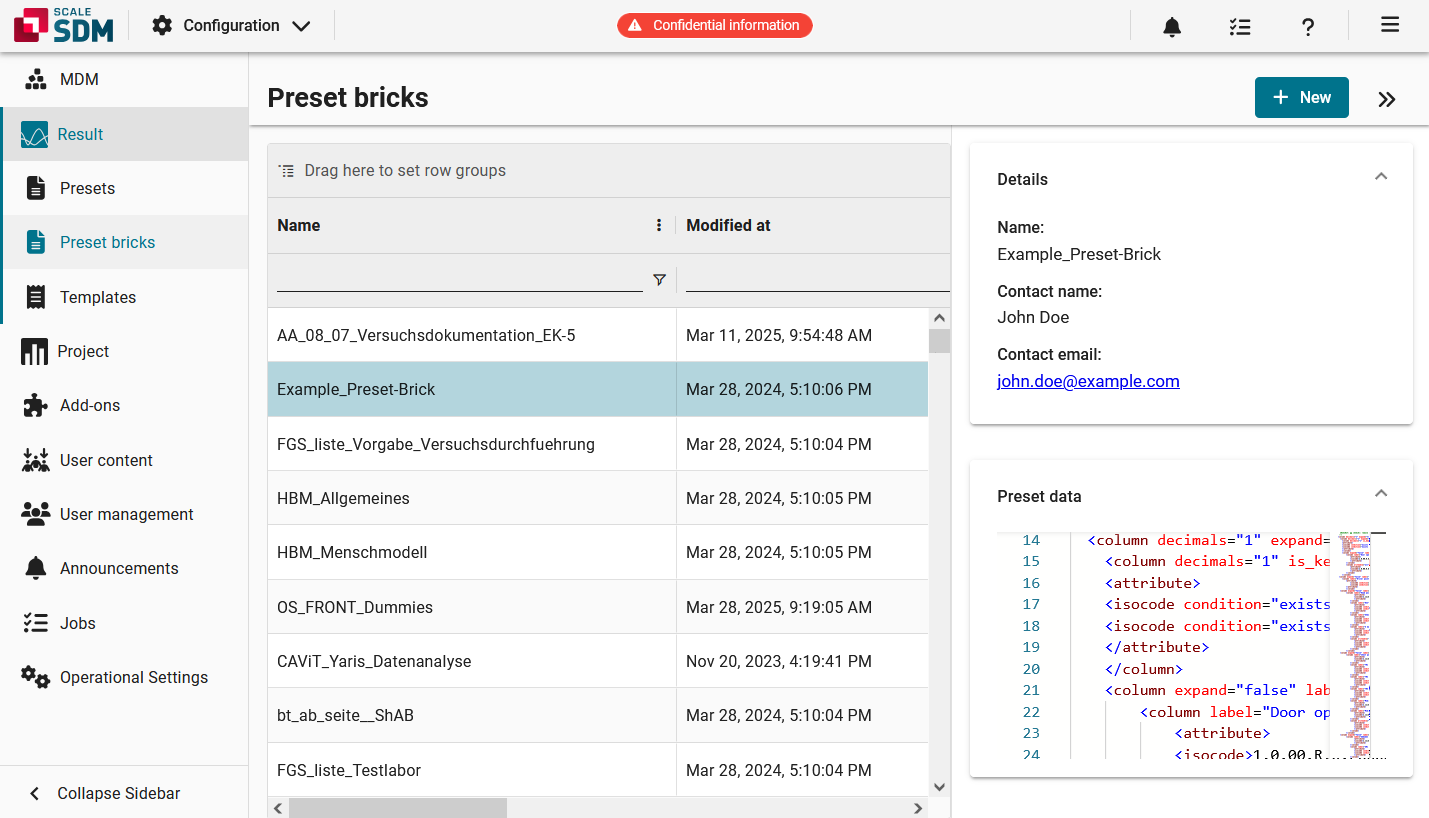The image size is (1429, 818).
Task: Open User content sidebar entry
Action: click(124, 460)
